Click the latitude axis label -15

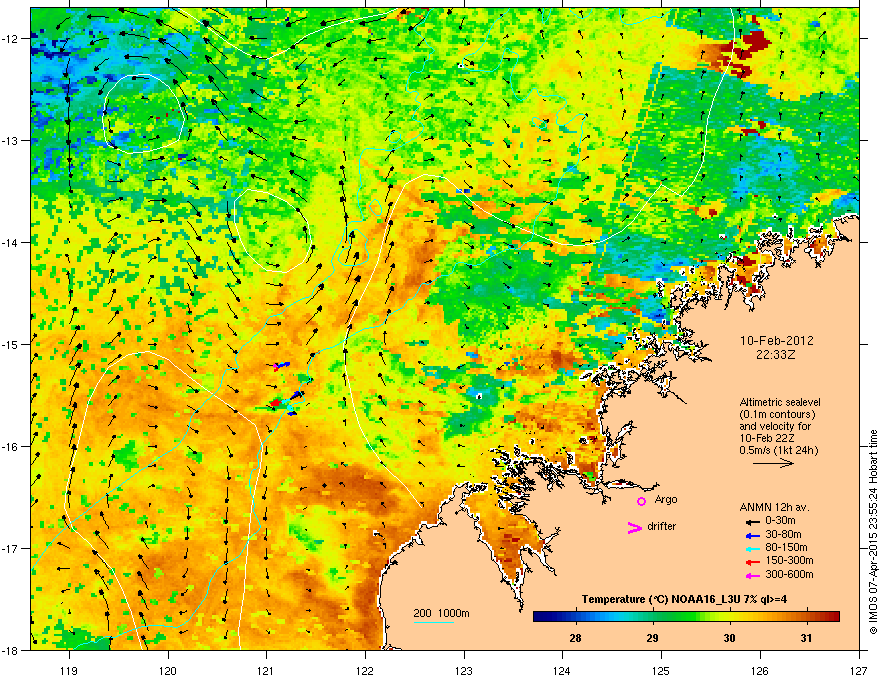pyautogui.click(x=11, y=344)
